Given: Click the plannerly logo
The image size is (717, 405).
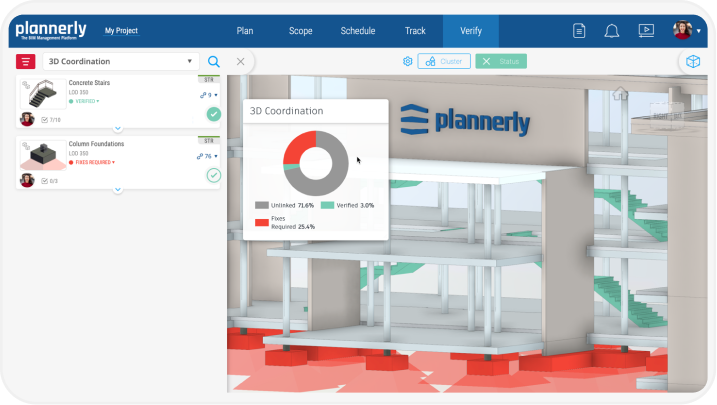Looking at the screenshot, I should [51, 30].
